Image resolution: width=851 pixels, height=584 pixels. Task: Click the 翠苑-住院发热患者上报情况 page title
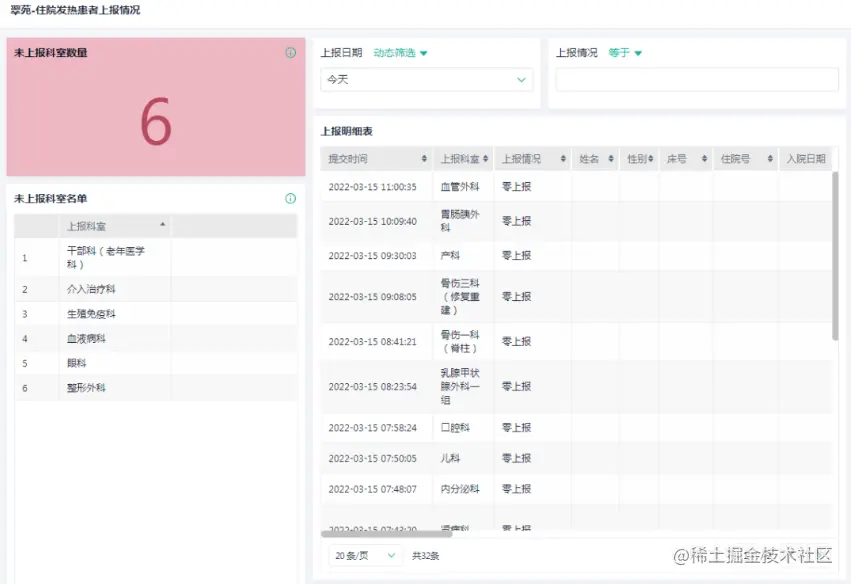tap(72, 9)
